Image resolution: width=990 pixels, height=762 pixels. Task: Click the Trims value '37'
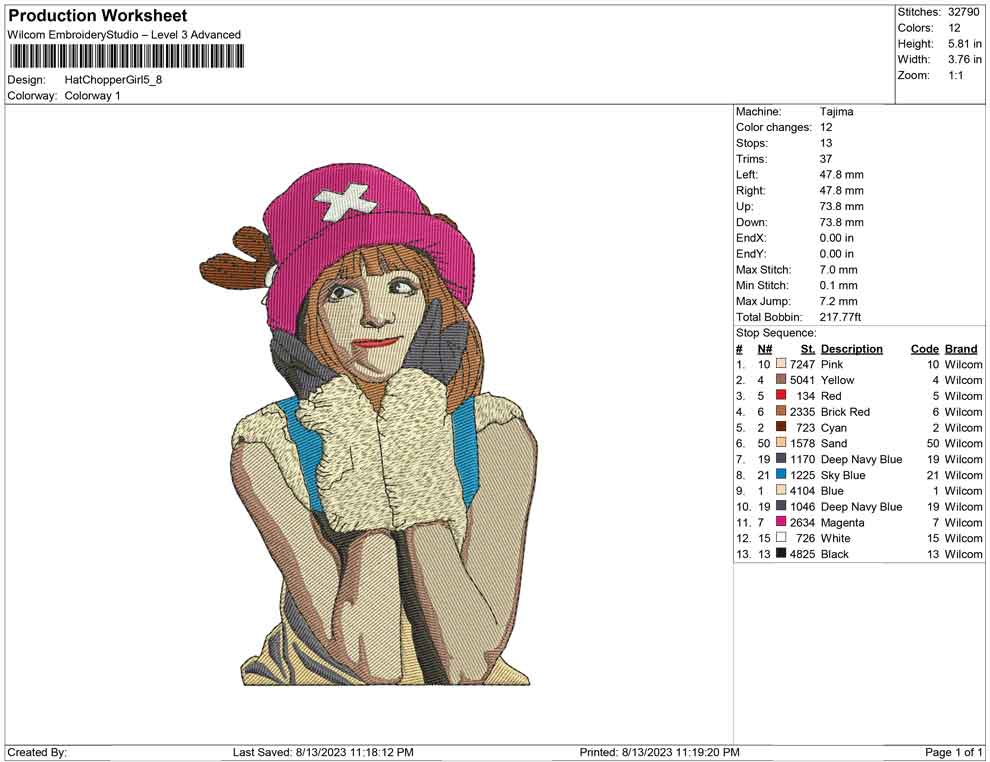826,159
